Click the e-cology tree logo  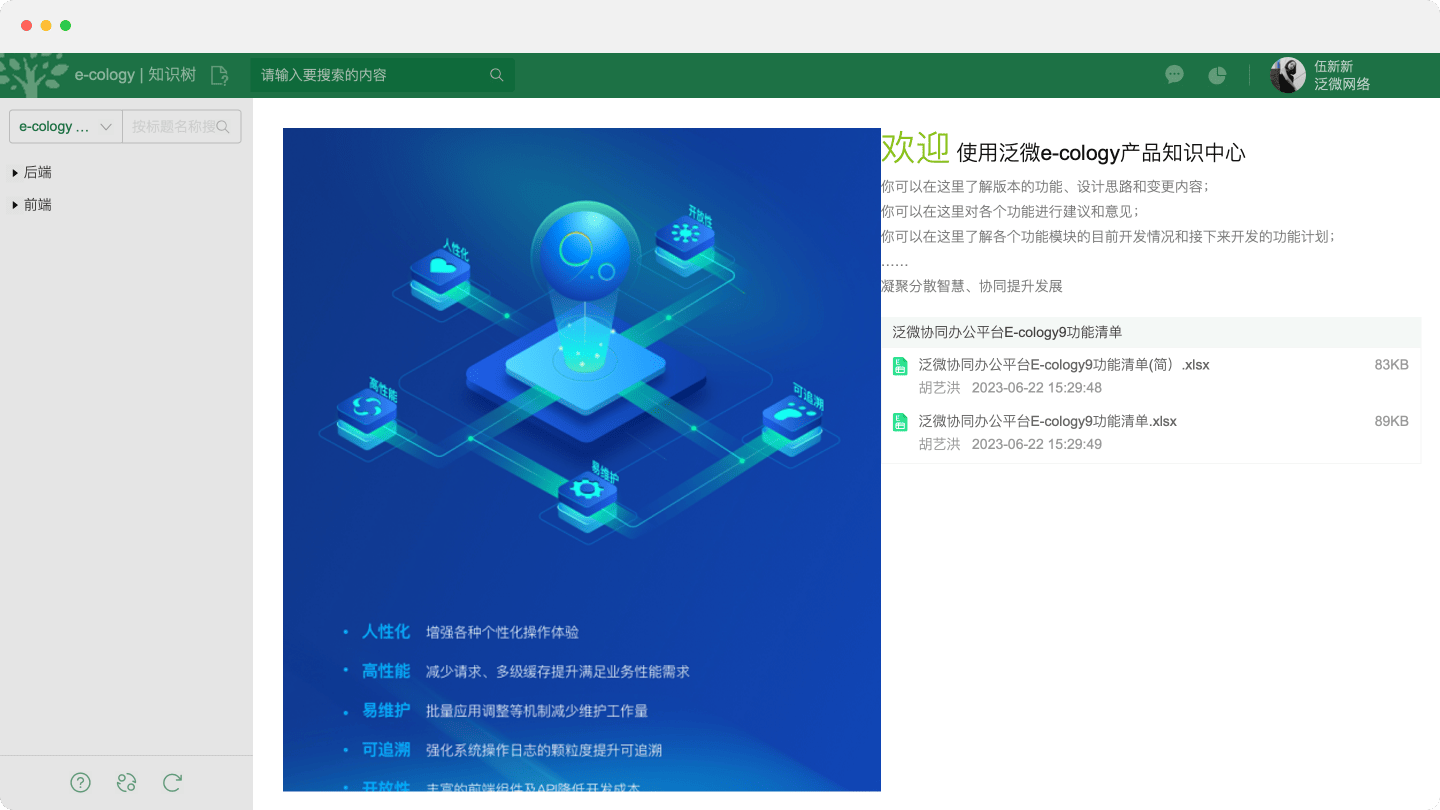(35, 75)
